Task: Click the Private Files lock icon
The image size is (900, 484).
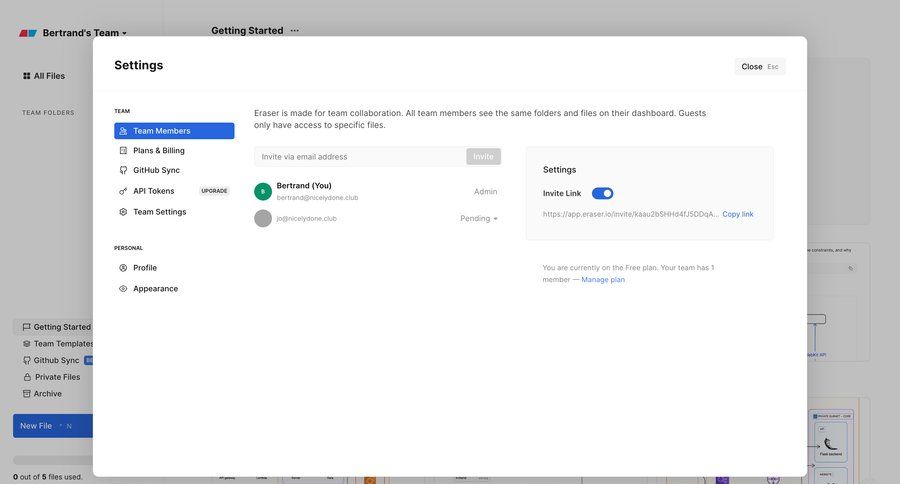Action: pyautogui.click(x=26, y=377)
